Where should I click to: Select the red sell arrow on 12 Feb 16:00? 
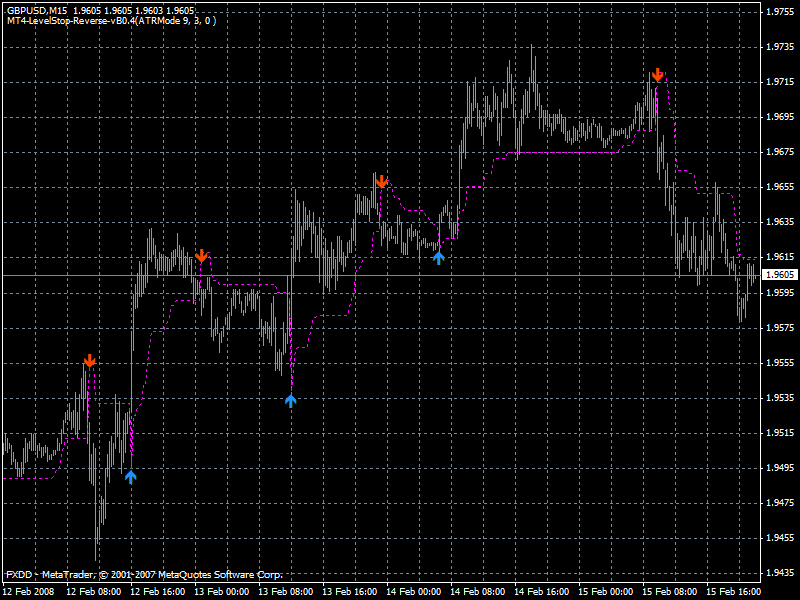point(202,256)
